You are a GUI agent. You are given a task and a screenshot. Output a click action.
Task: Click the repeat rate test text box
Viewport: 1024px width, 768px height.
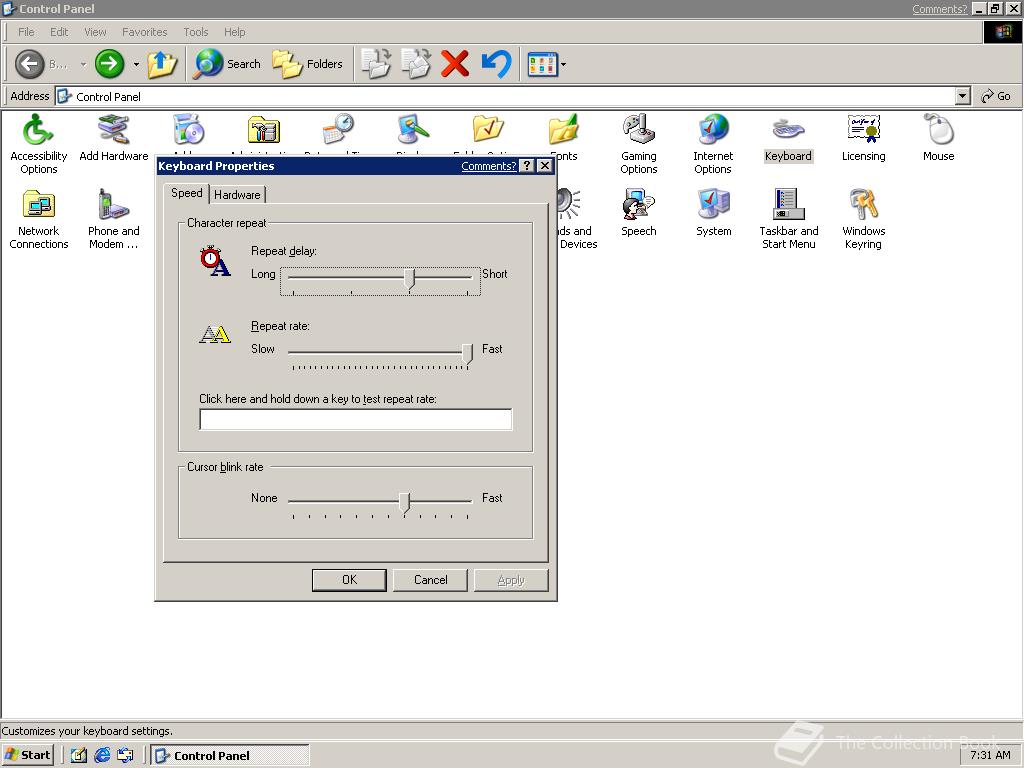point(356,419)
